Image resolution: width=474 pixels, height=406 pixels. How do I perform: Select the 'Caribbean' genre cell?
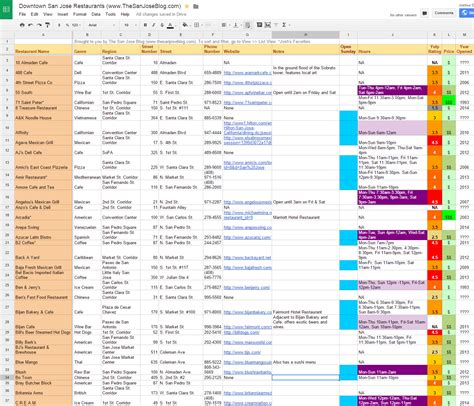click(87, 253)
